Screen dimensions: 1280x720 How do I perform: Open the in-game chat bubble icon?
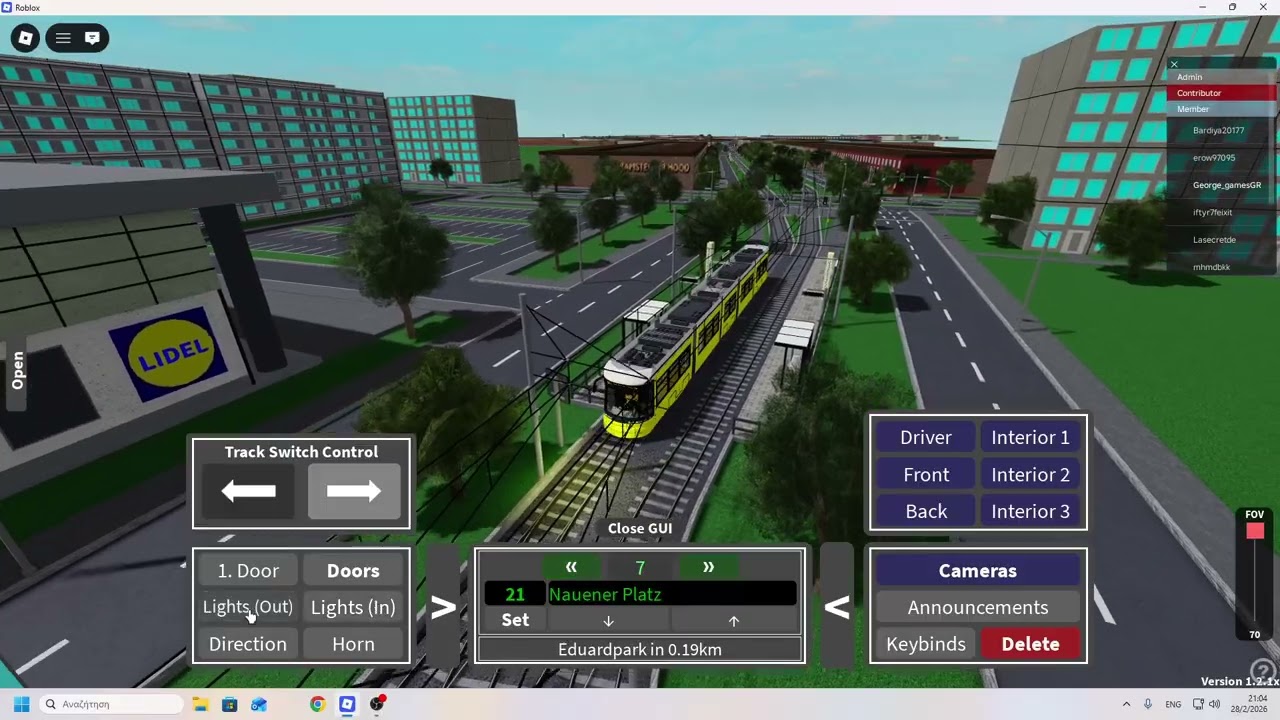92,38
